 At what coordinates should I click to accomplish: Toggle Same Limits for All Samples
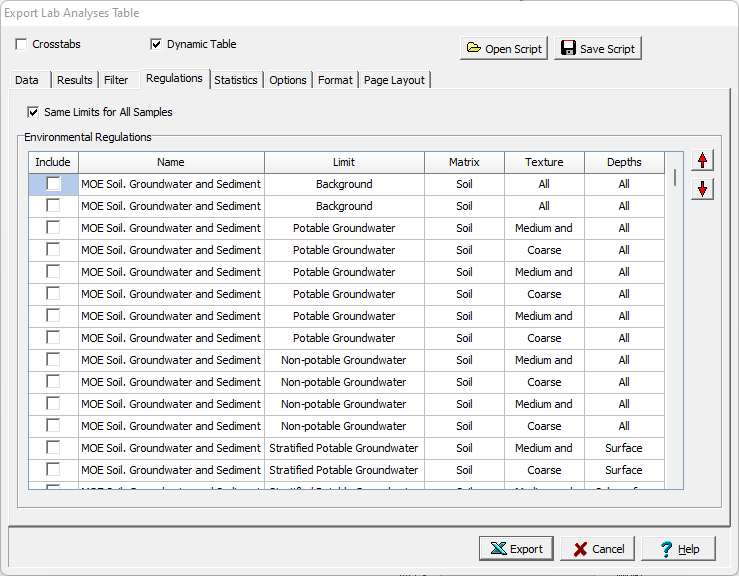click(34, 112)
